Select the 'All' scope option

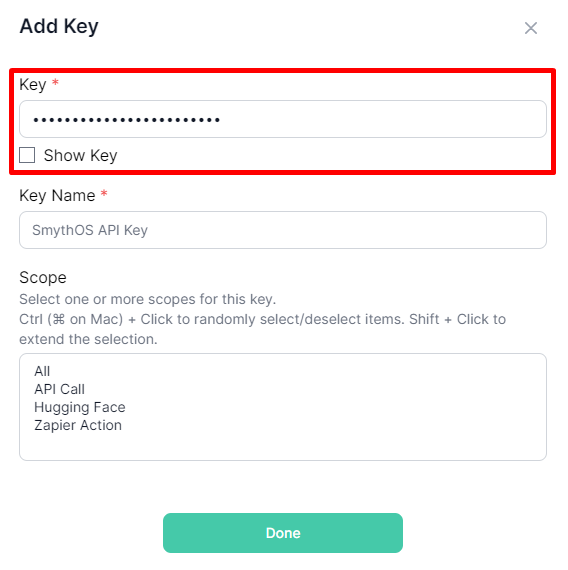[42, 371]
